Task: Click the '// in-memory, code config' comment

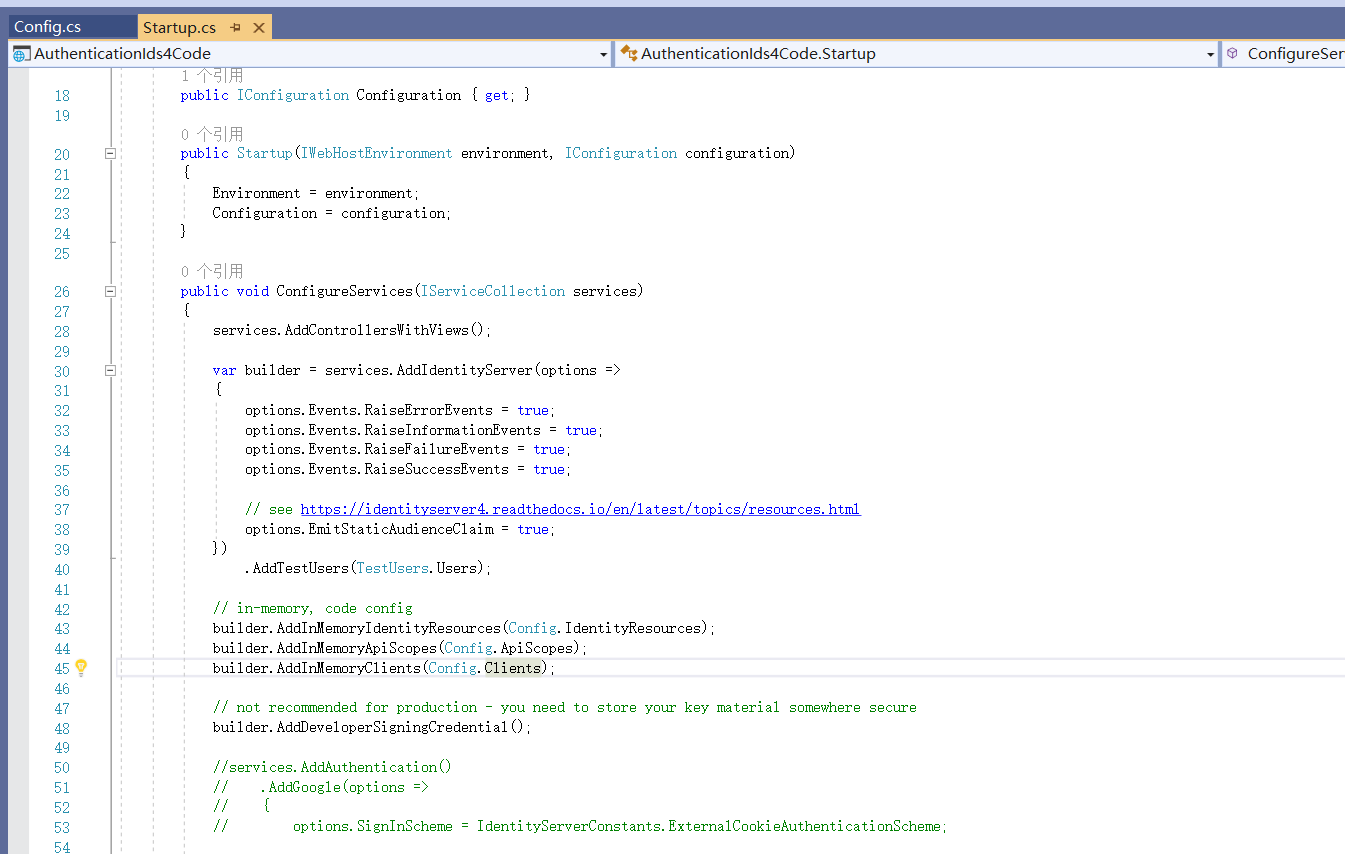Action: pyautogui.click(x=312, y=608)
